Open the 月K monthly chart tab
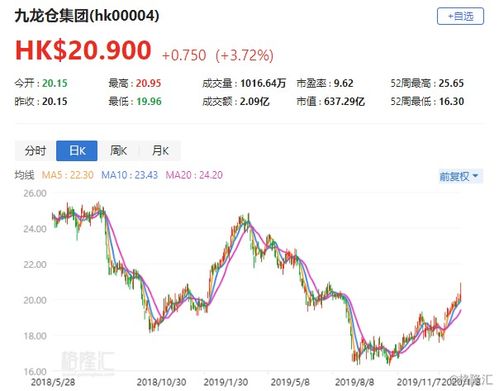499x391 pixels. click(x=160, y=151)
